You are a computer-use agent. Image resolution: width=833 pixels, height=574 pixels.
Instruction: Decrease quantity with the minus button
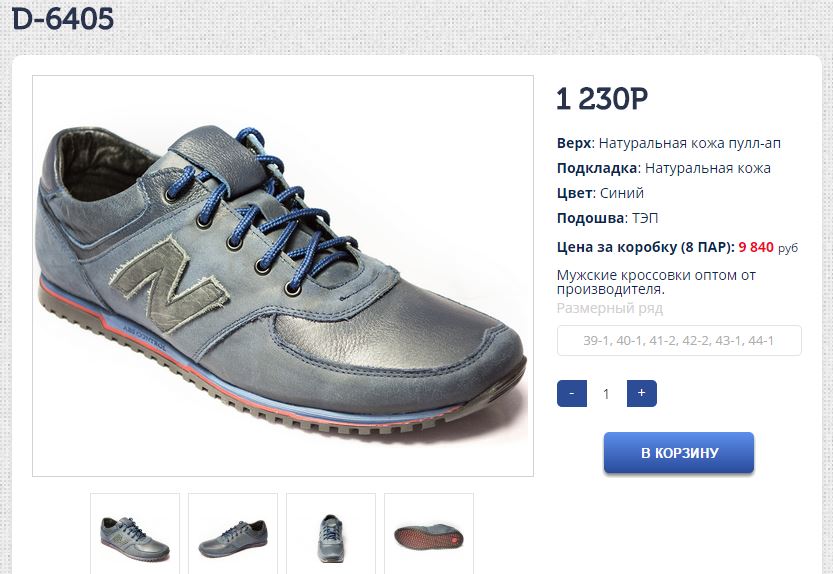[571, 394]
